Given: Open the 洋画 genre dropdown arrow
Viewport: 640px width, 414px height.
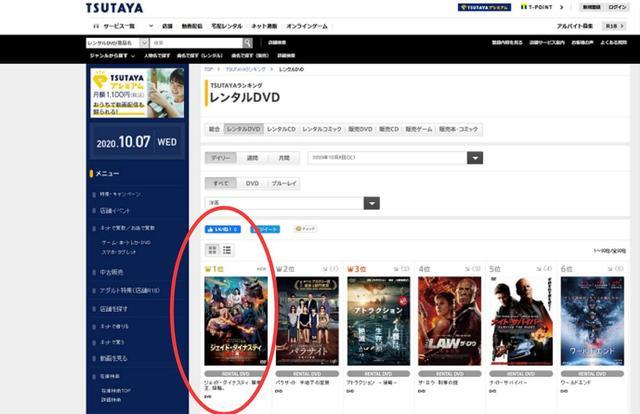Looking at the screenshot, I should (371, 203).
